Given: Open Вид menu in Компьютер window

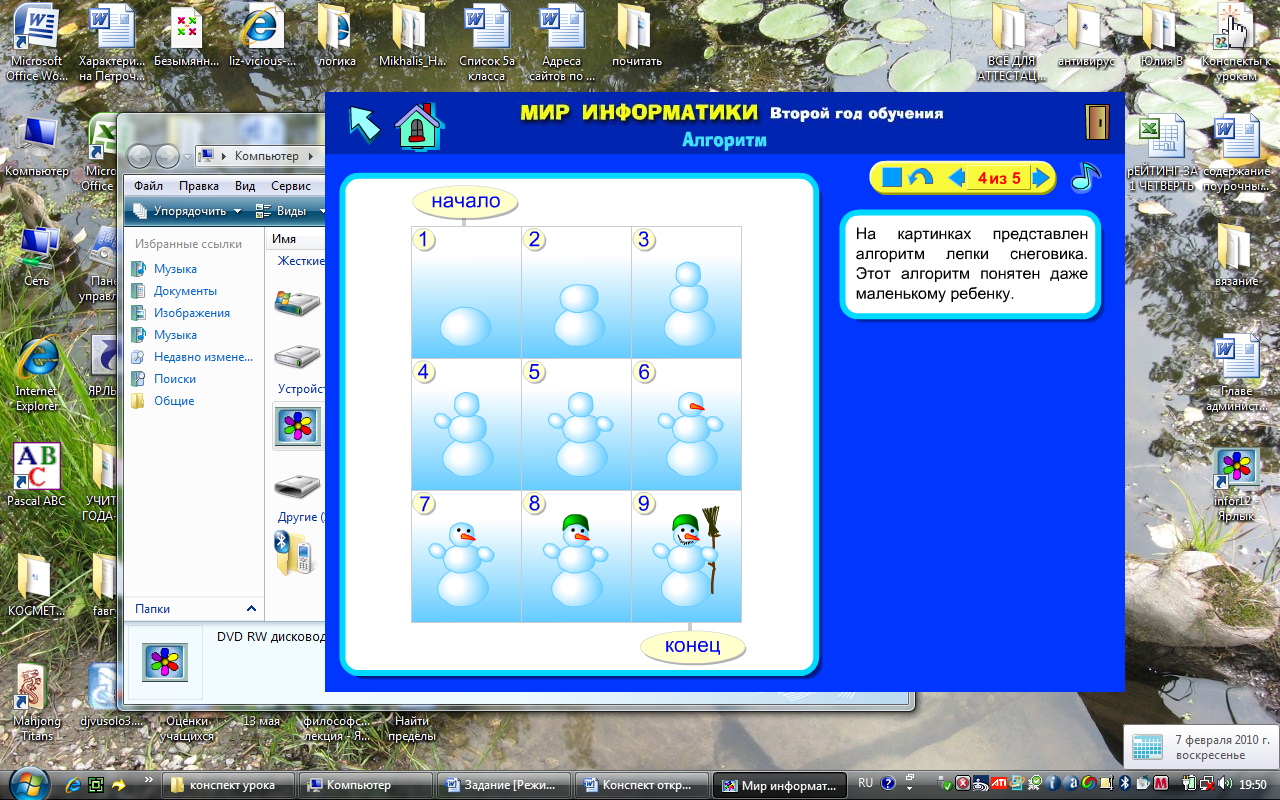Looking at the screenshot, I should click(x=245, y=186).
